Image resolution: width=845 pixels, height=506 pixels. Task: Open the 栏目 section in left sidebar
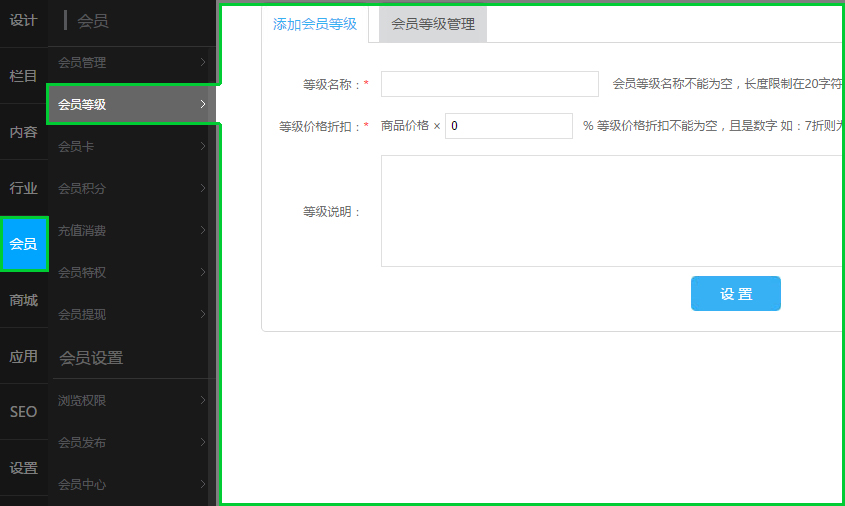point(23,76)
